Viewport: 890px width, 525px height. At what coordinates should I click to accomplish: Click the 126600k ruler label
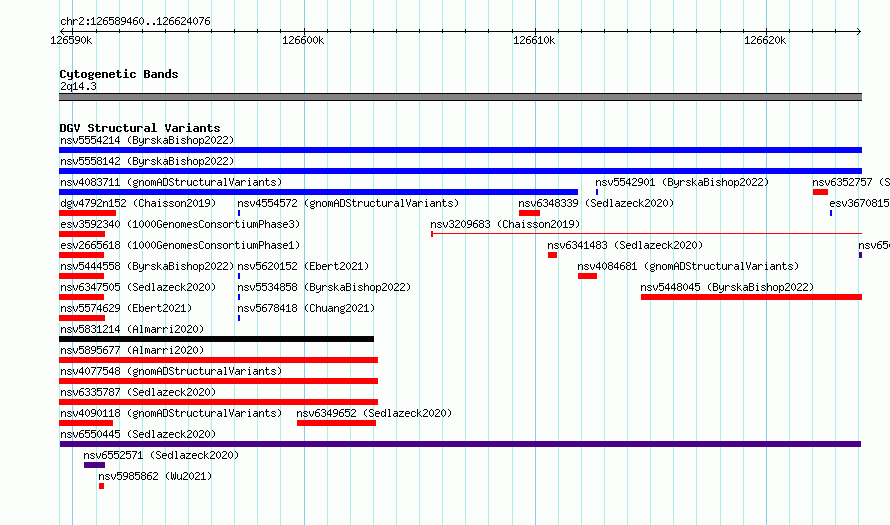click(303, 40)
